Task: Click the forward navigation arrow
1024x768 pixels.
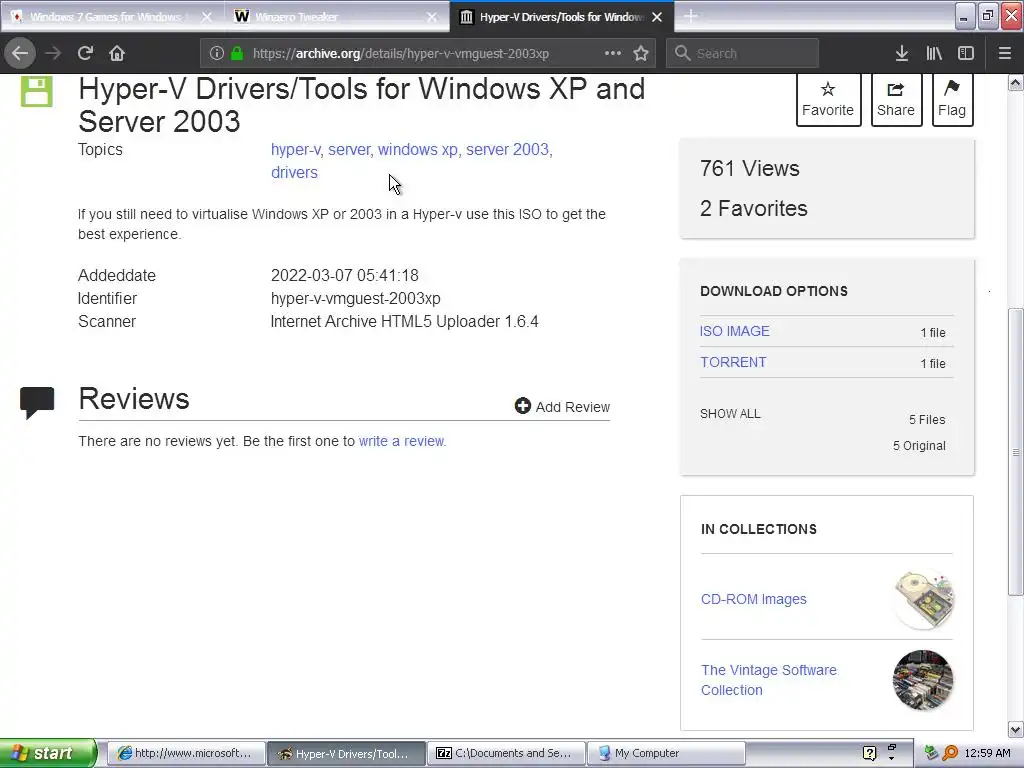Action: tap(53, 53)
